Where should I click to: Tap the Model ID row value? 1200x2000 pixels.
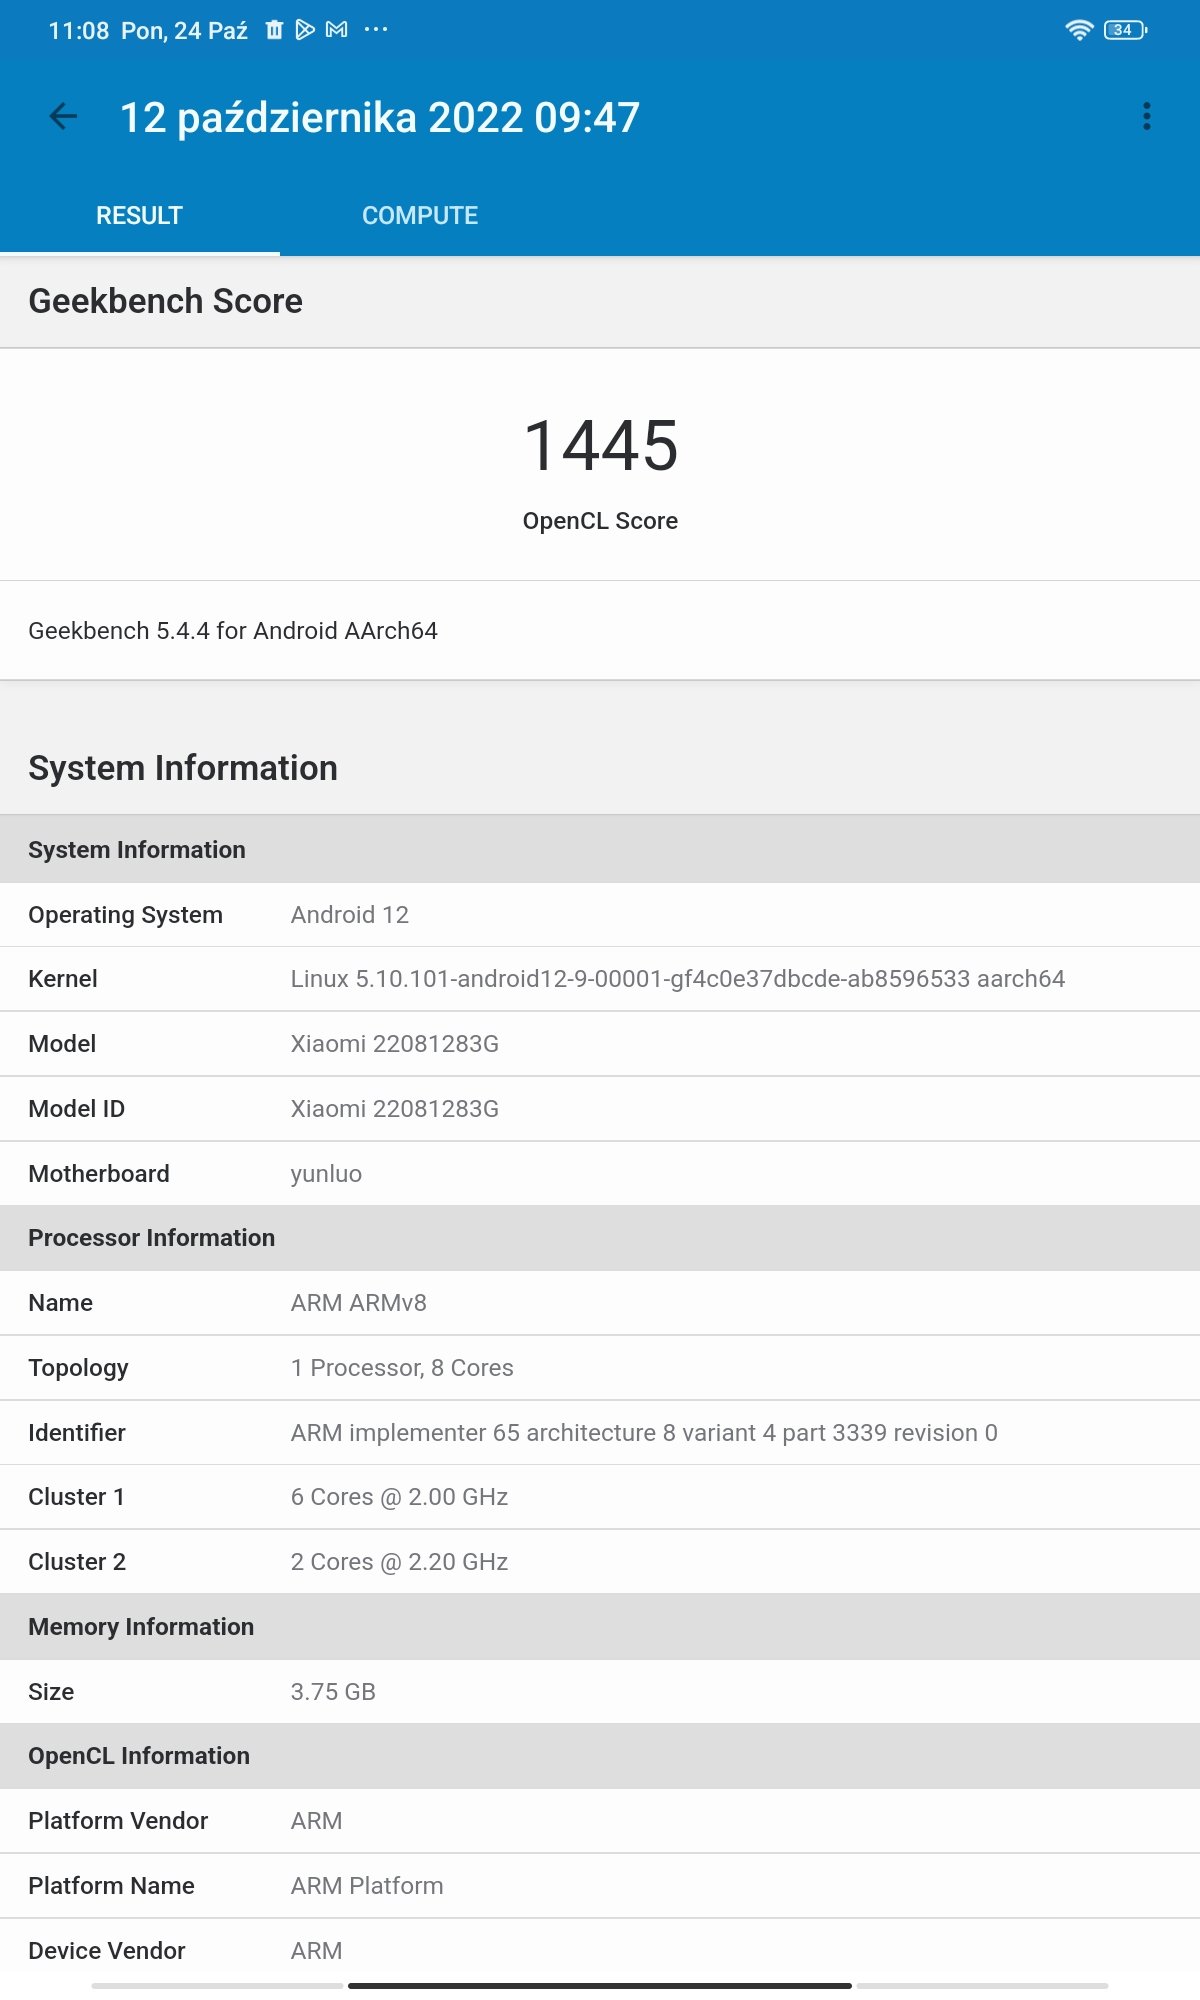pyautogui.click(x=395, y=1109)
